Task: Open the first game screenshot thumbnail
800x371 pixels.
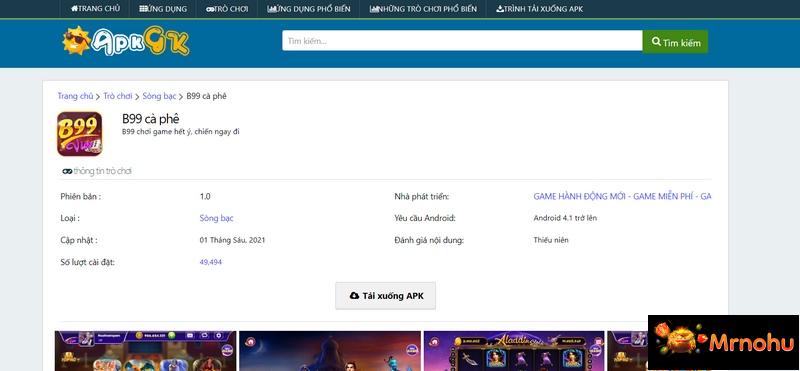Action: coord(145,351)
